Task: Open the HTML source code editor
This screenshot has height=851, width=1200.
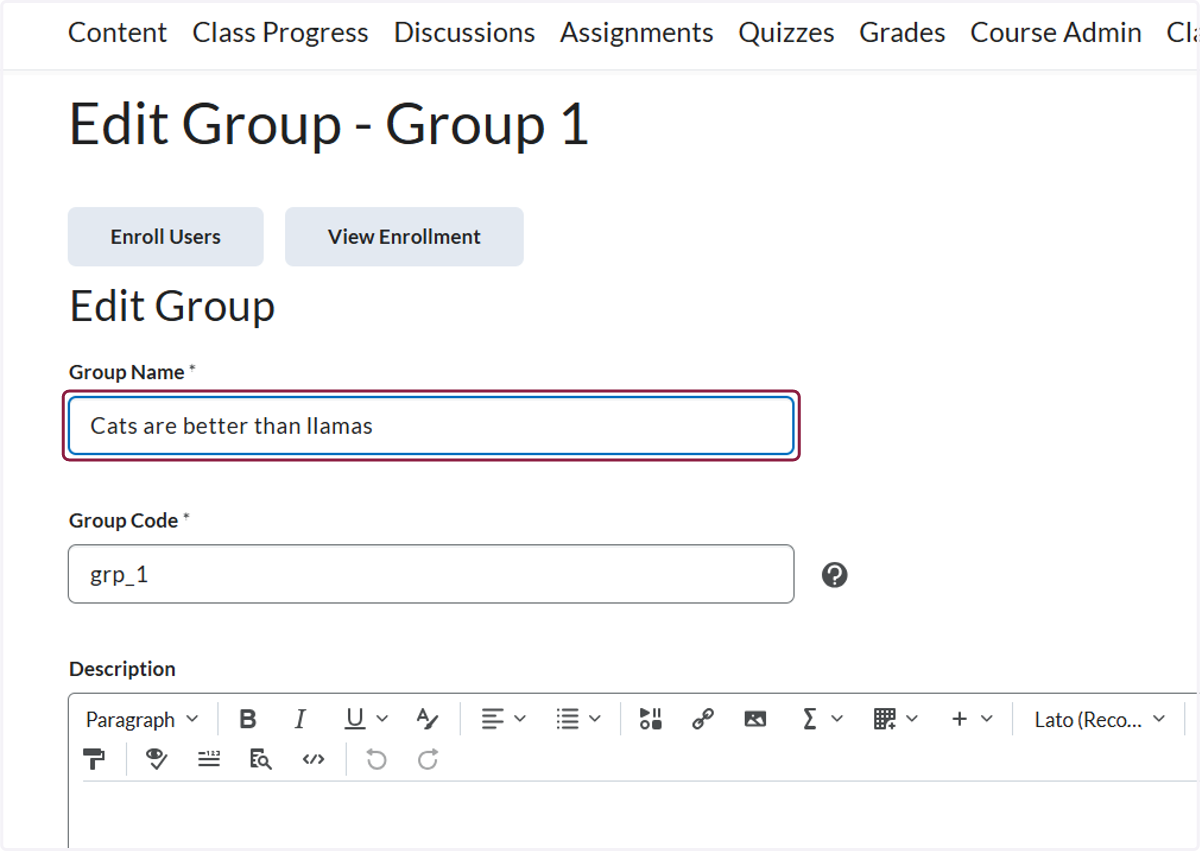Action: pyautogui.click(x=313, y=760)
